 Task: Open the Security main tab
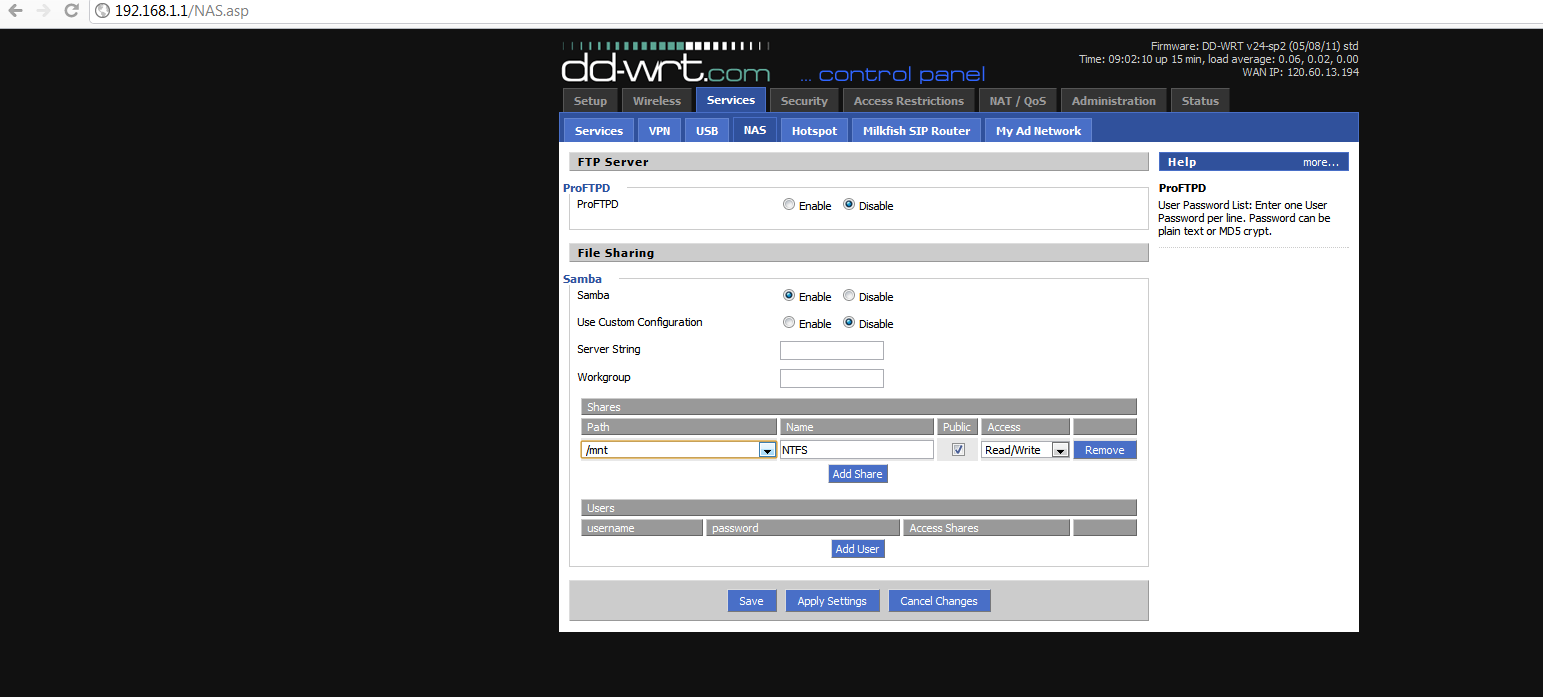click(x=805, y=101)
